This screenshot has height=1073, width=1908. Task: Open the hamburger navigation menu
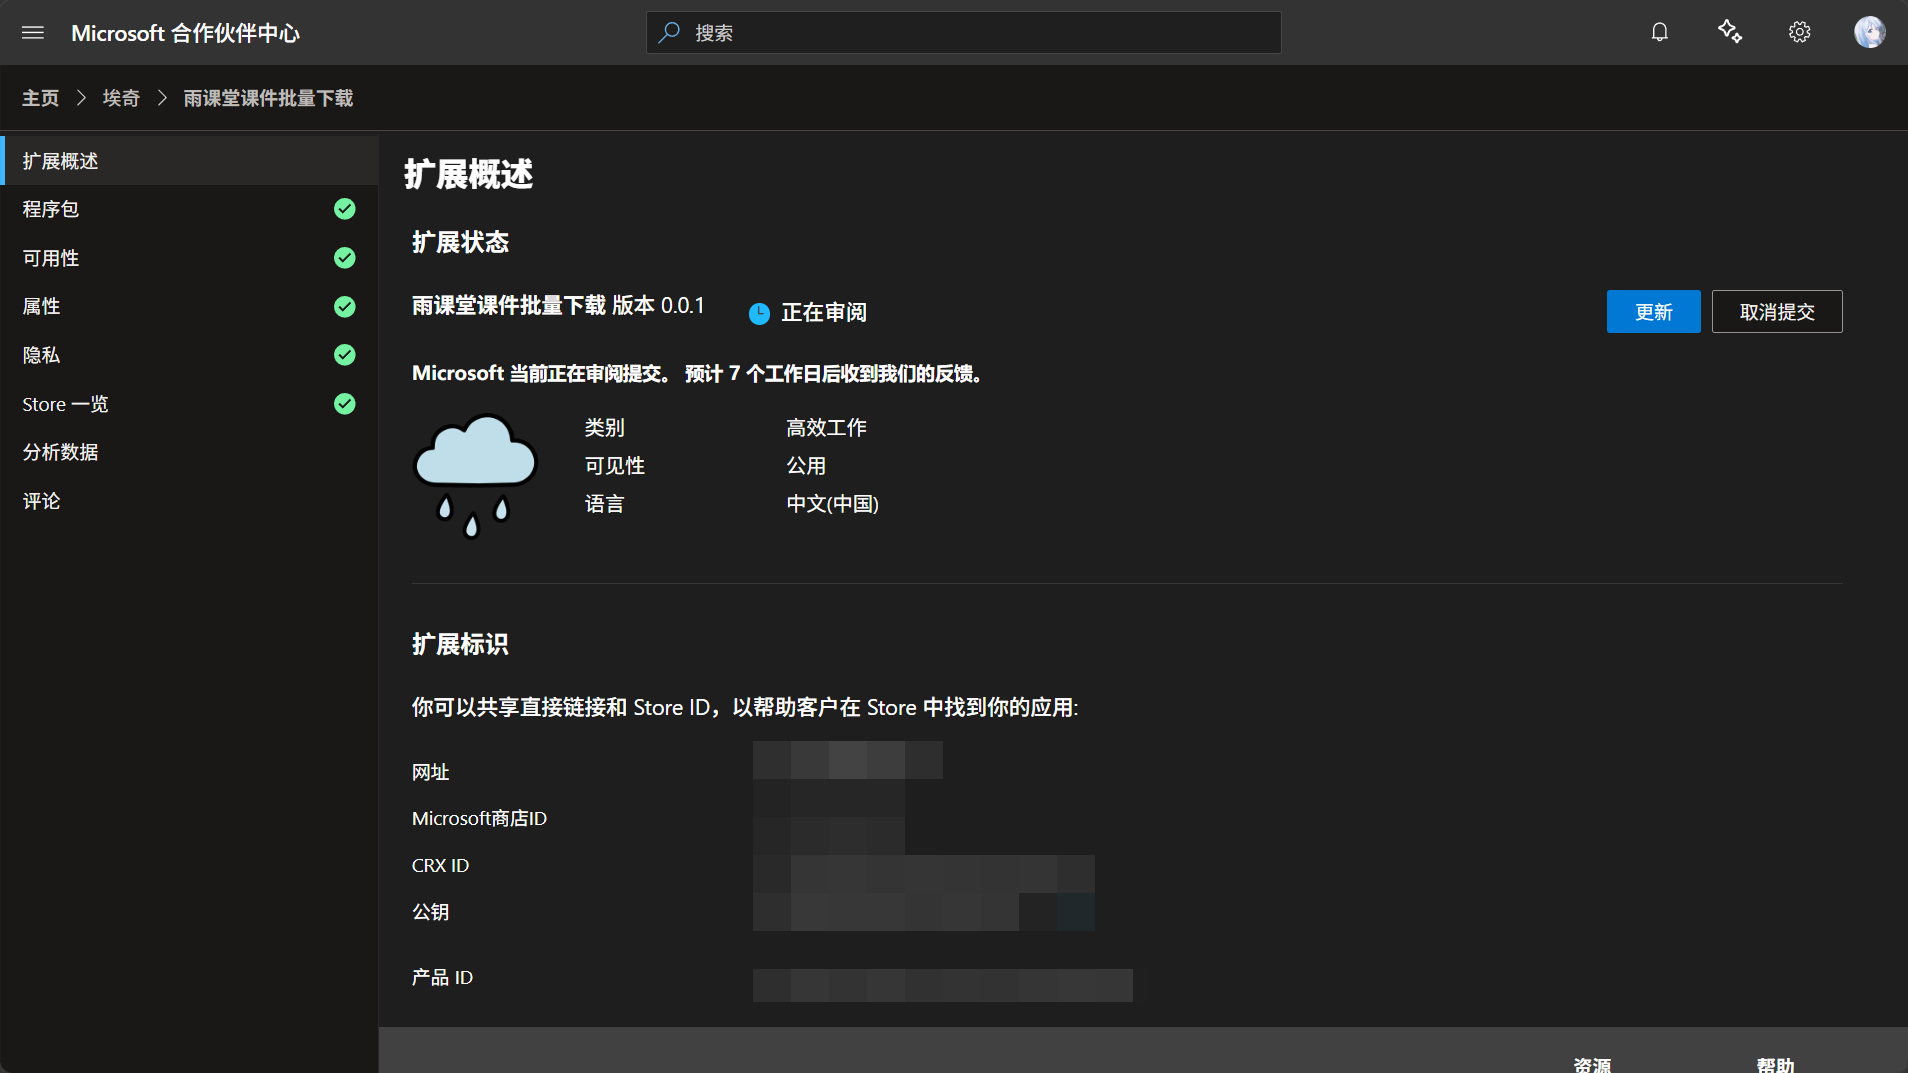point(33,33)
